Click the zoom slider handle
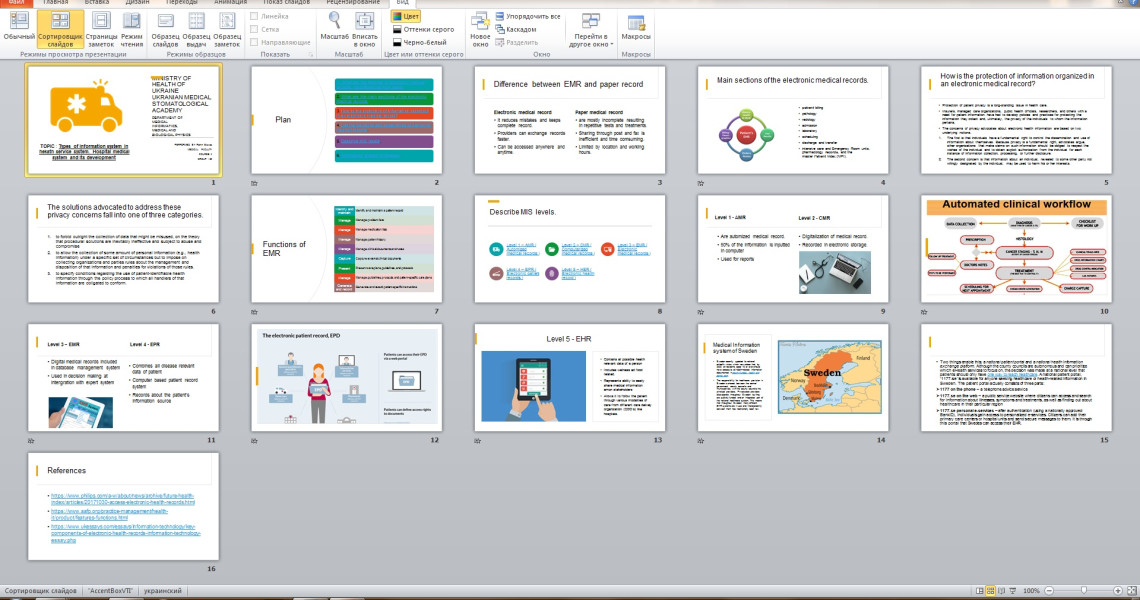Viewport: 1140px width, 600px height. click(1083, 591)
